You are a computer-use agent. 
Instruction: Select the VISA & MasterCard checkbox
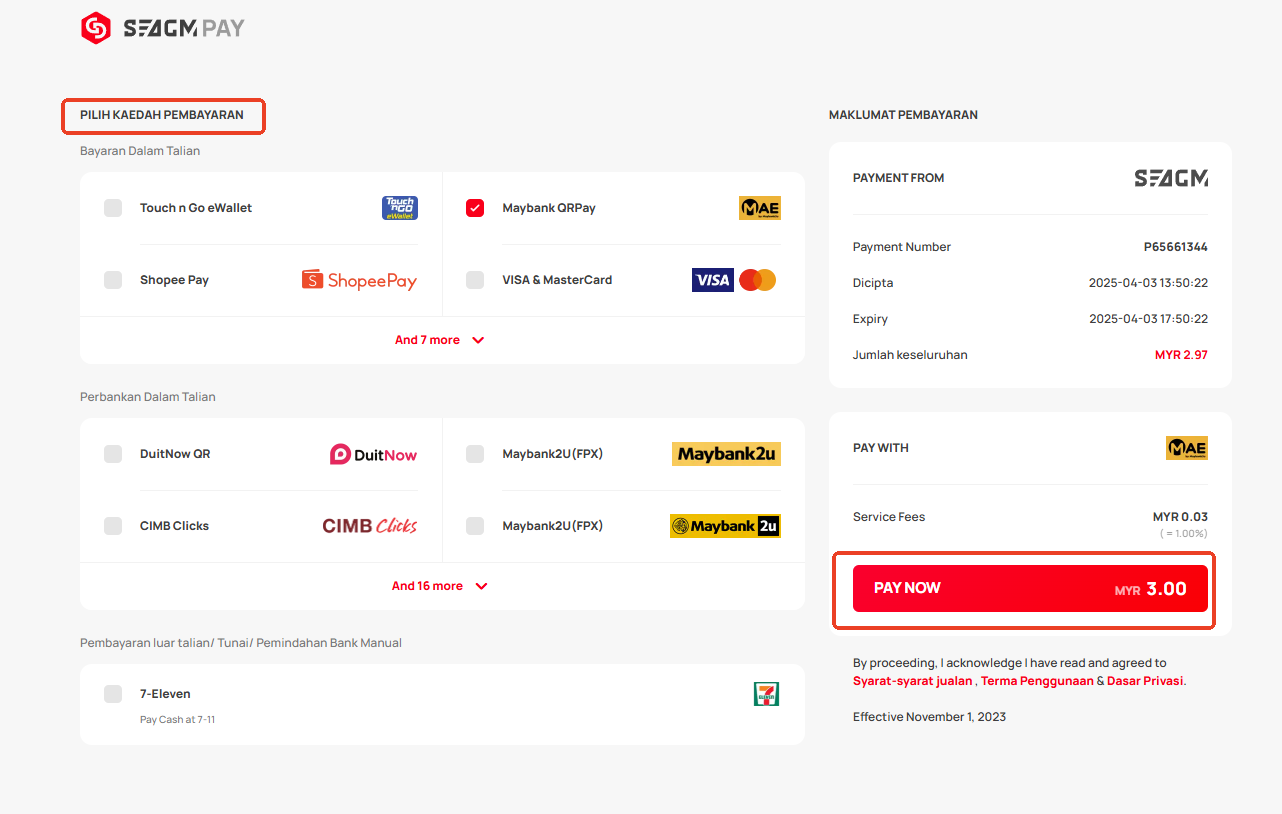click(475, 280)
